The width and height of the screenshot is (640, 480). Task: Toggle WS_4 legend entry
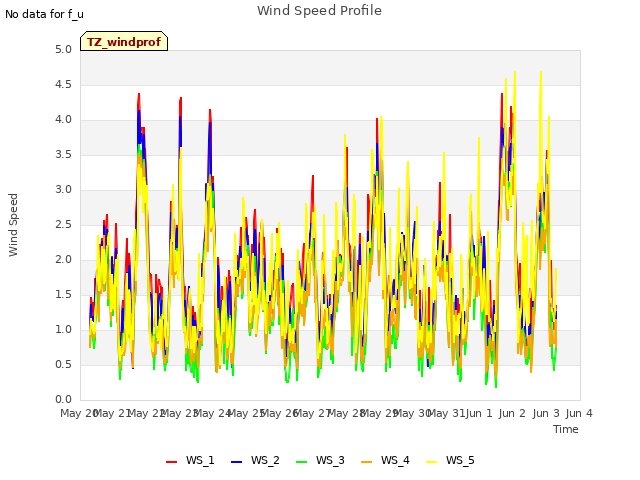pos(385,460)
